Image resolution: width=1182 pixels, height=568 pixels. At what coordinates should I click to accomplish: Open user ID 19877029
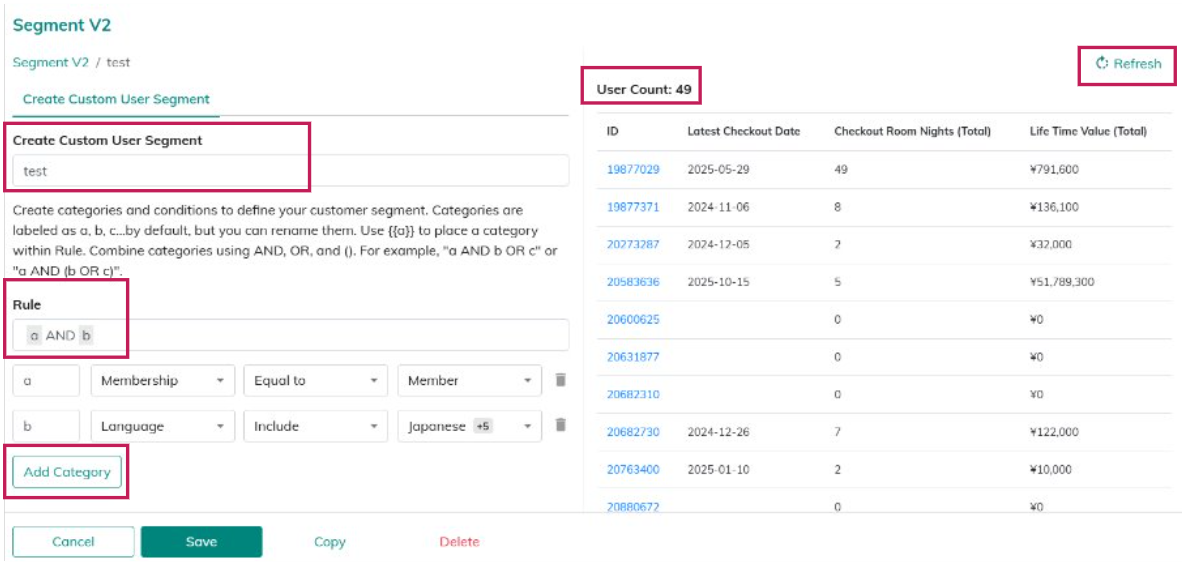point(632,169)
